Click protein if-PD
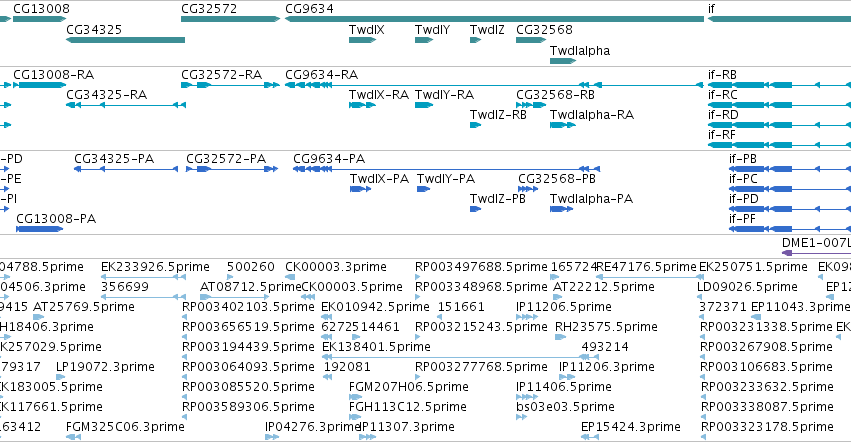 [744, 199]
